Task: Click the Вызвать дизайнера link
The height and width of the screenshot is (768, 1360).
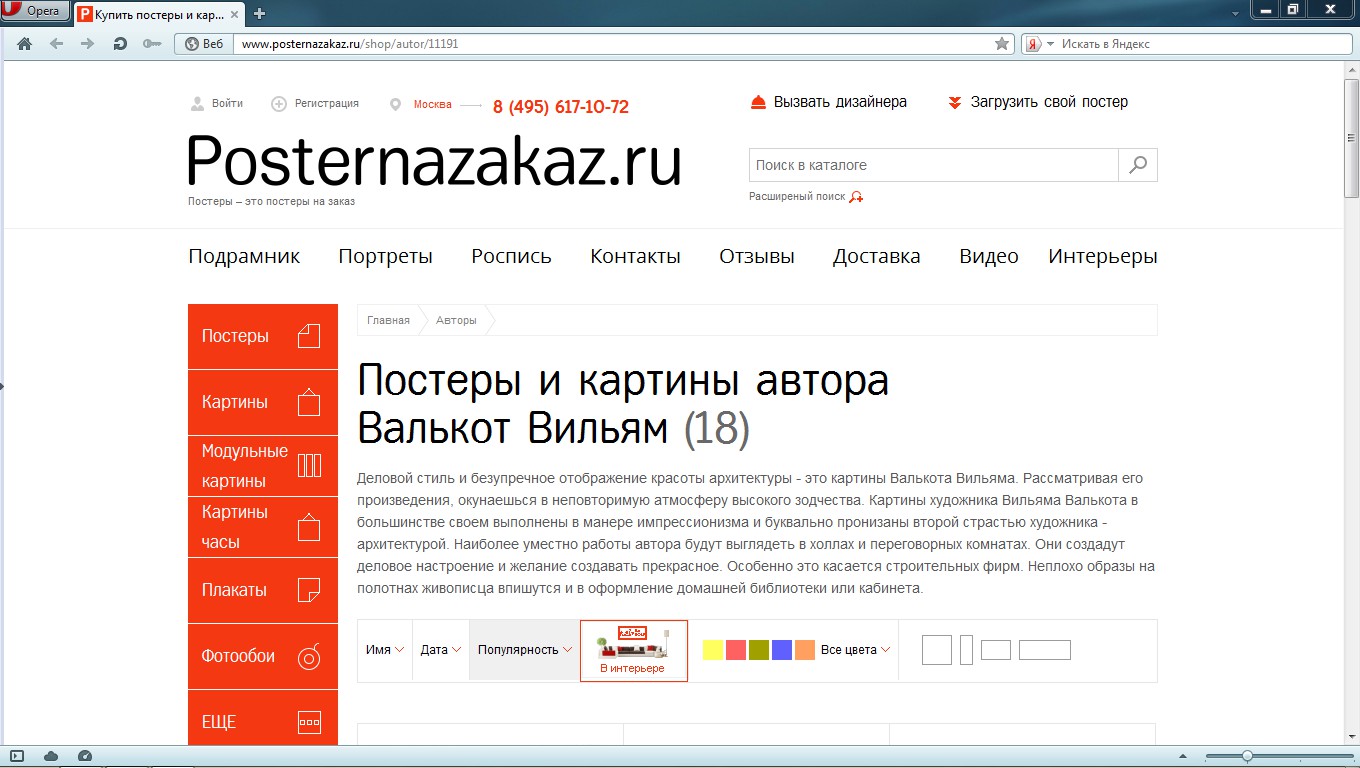Action: pyautogui.click(x=840, y=102)
